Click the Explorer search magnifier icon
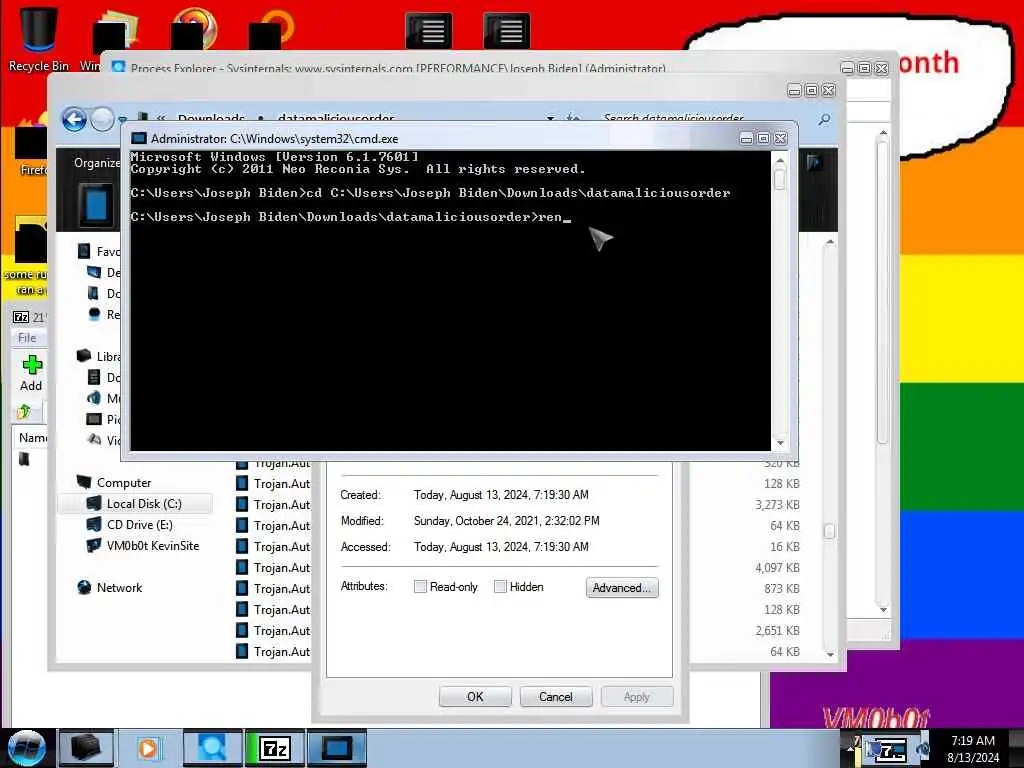 824,120
